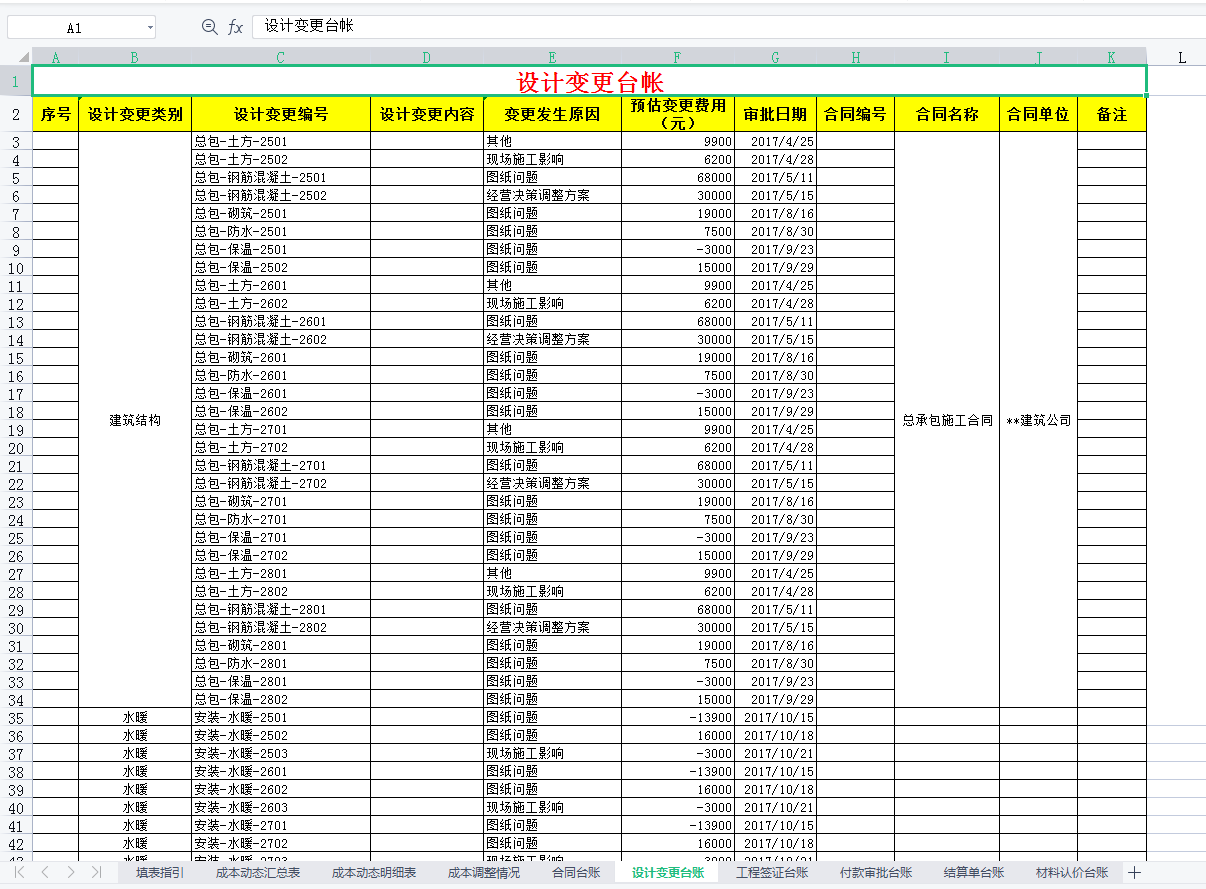Select cell 安装-水暖-2702
Viewport: 1206px width, 889px height.
(x=281, y=844)
